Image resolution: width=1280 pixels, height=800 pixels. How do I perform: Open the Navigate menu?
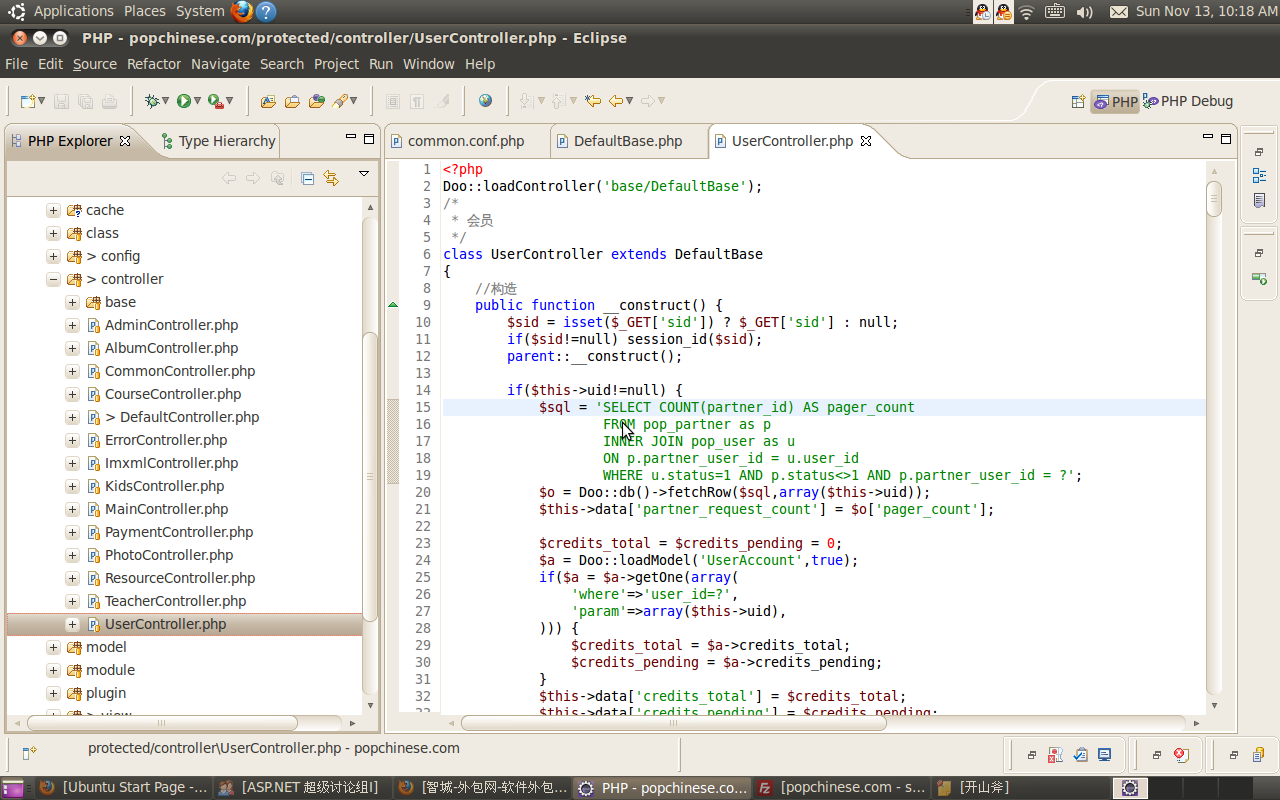220,64
